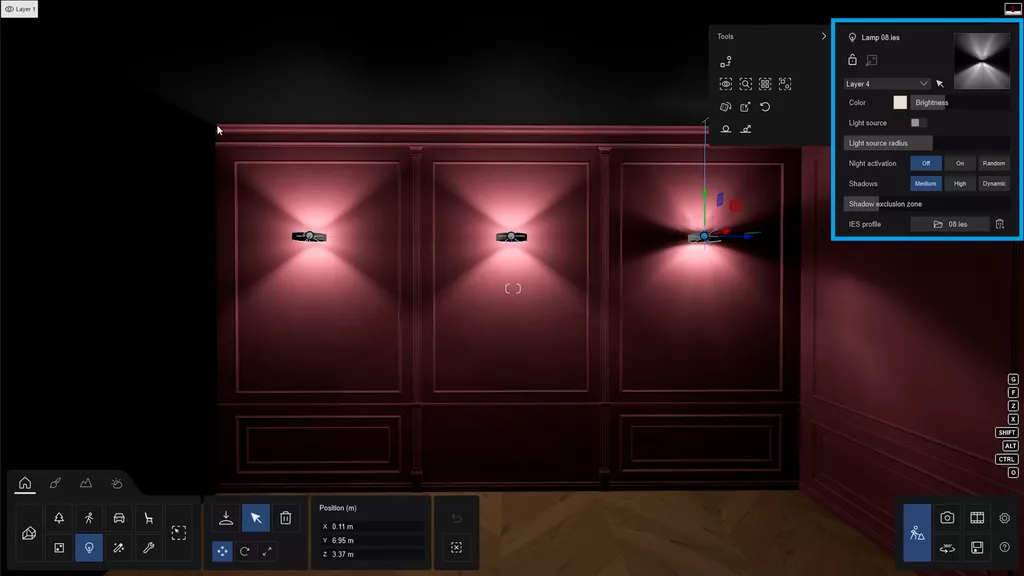Switch to the Terrain mountain tab
Screen dimensions: 1024x576
(86, 483)
